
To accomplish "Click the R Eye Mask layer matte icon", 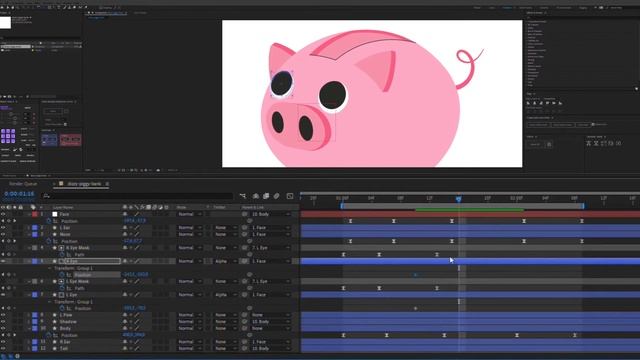I will pyautogui.click(x=61, y=248).
